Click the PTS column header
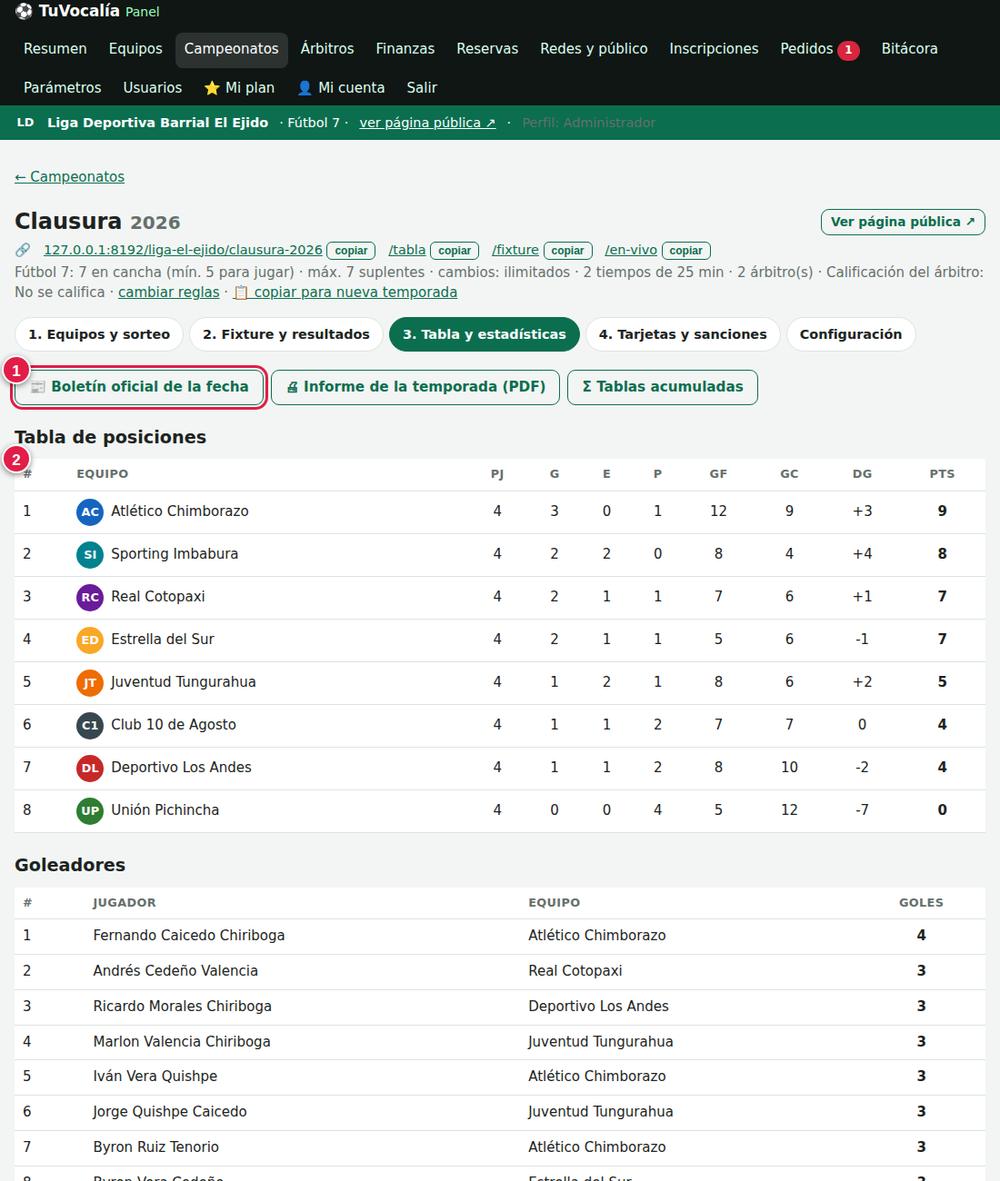 (941, 474)
